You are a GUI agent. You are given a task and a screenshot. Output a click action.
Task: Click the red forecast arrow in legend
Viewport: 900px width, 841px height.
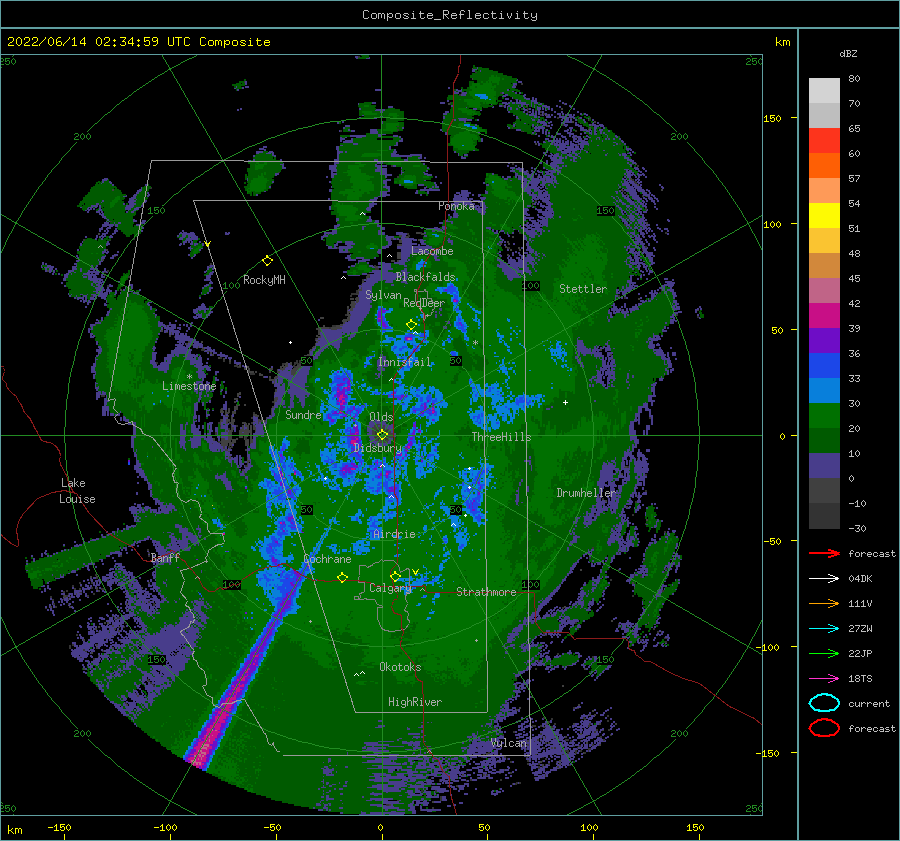[x=824, y=553]
